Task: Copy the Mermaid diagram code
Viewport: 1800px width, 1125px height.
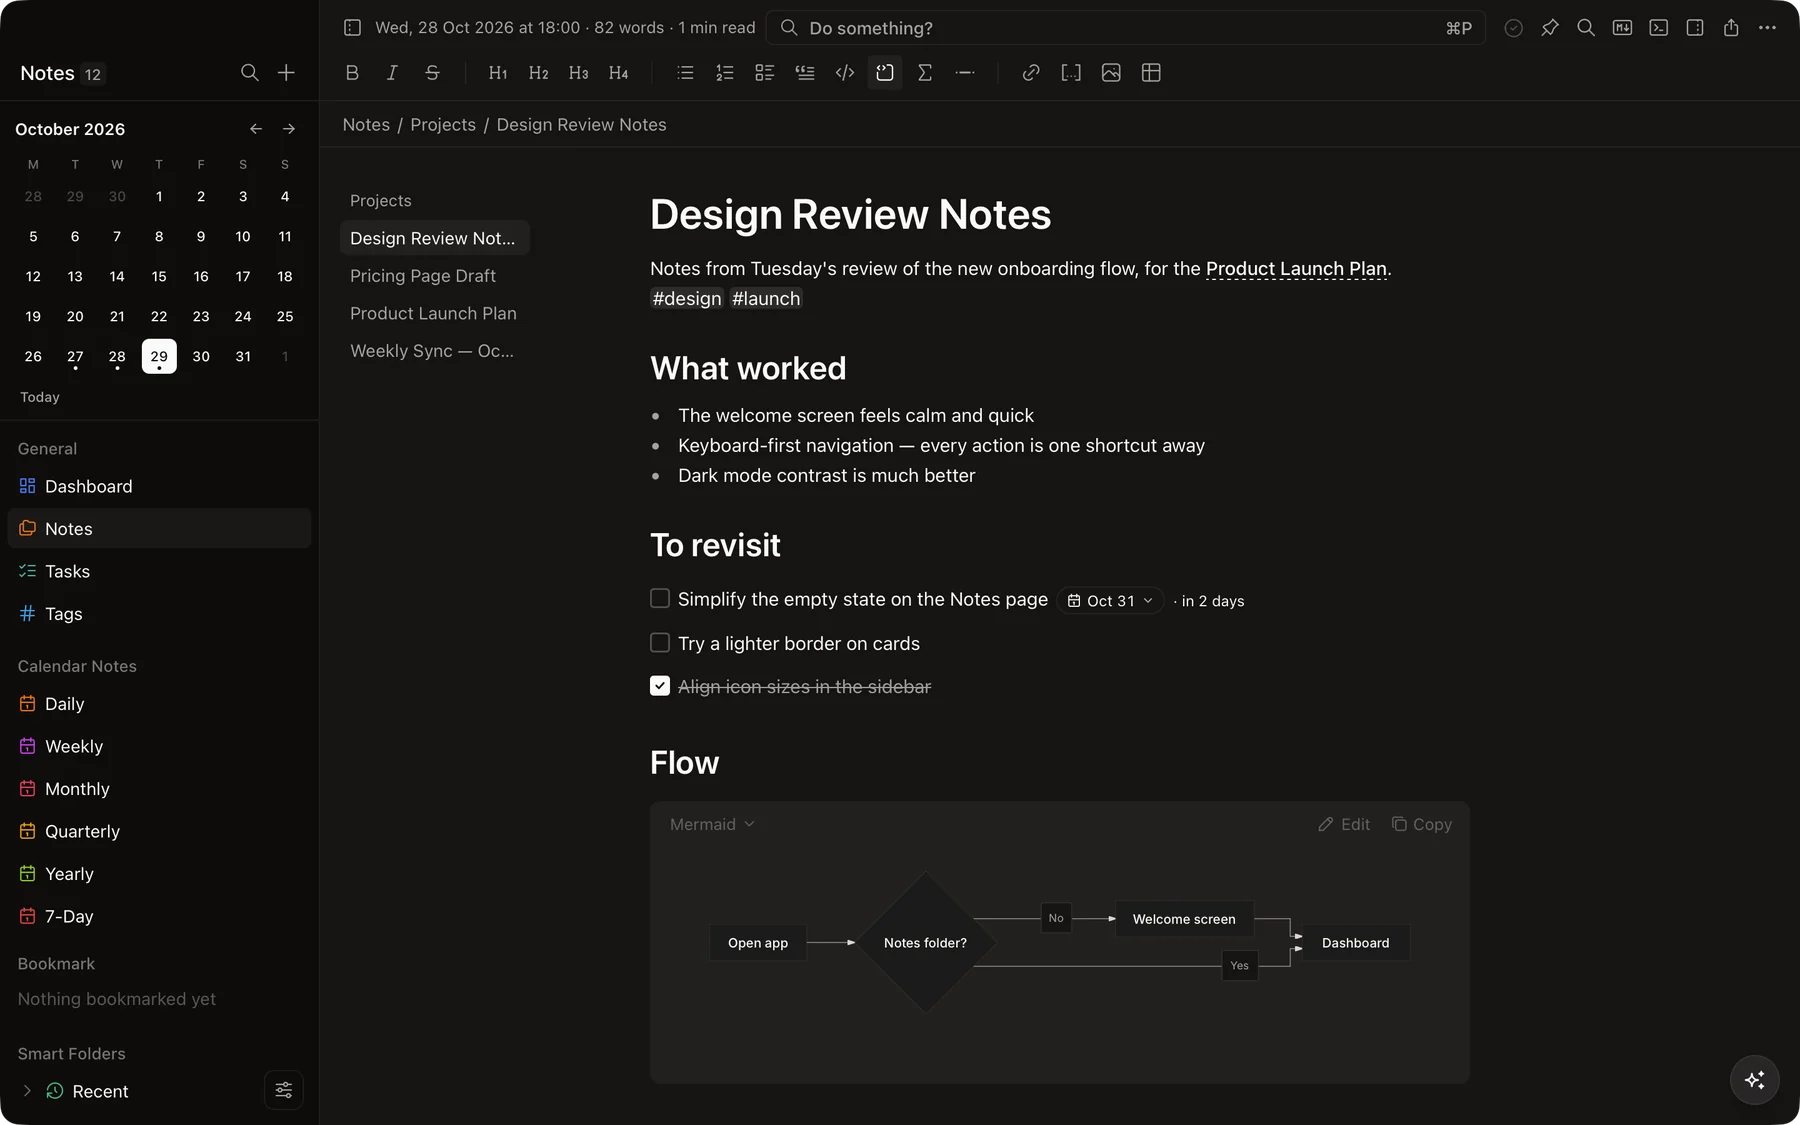Action: click(1422, 824)
